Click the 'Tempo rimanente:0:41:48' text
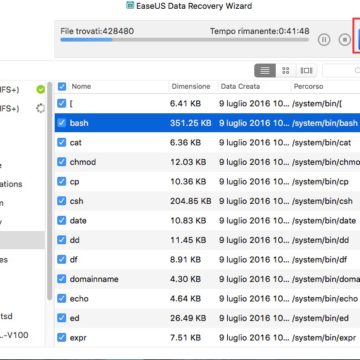Screen dimensions: 360x360 click(260, 31)
